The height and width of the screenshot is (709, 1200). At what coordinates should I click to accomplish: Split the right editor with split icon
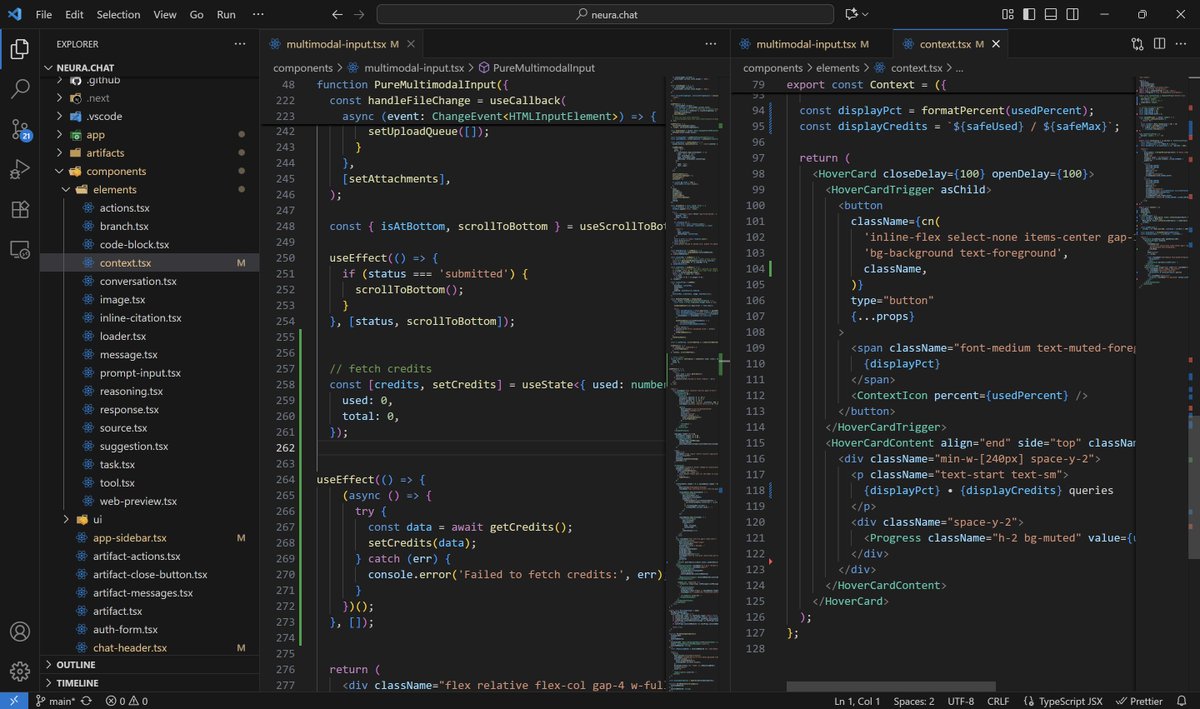coord(1160,45)
